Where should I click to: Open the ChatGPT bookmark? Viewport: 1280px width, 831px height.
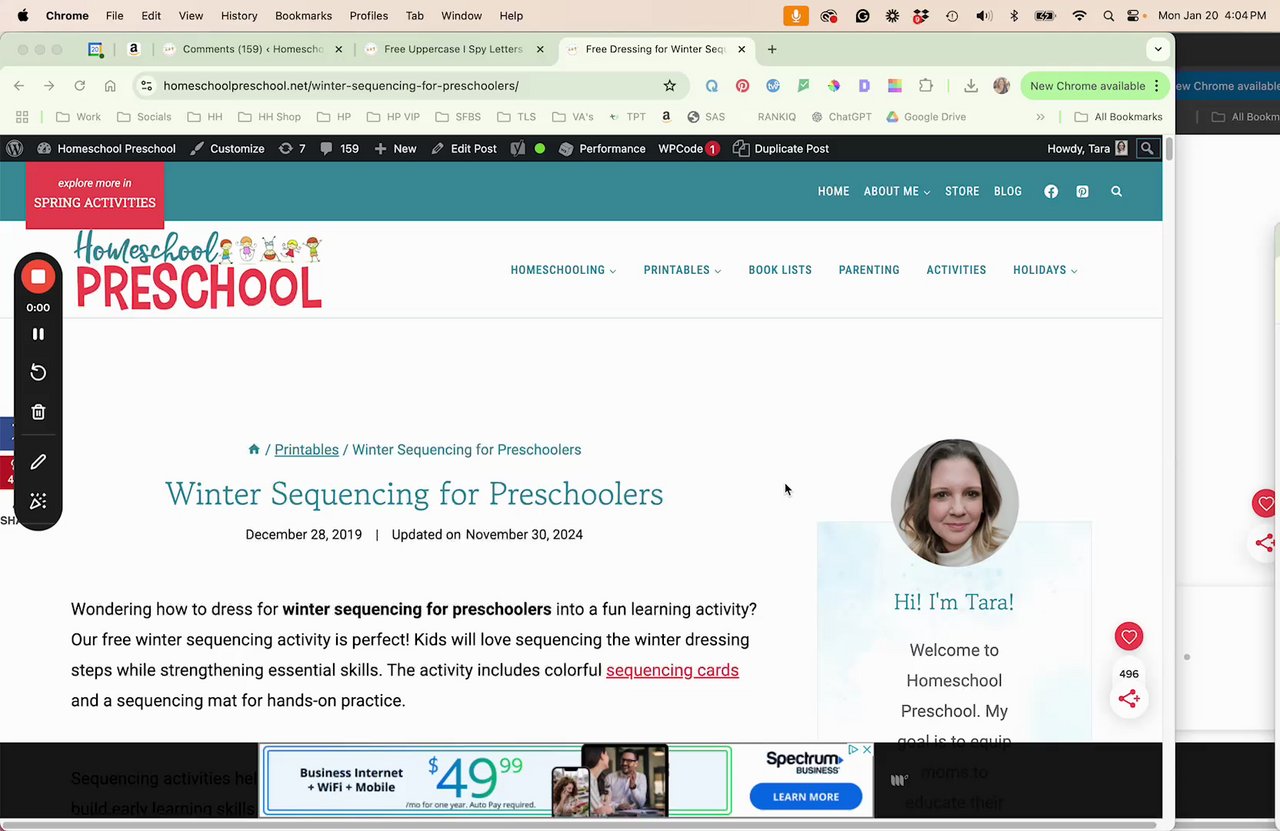coord(841,117)
